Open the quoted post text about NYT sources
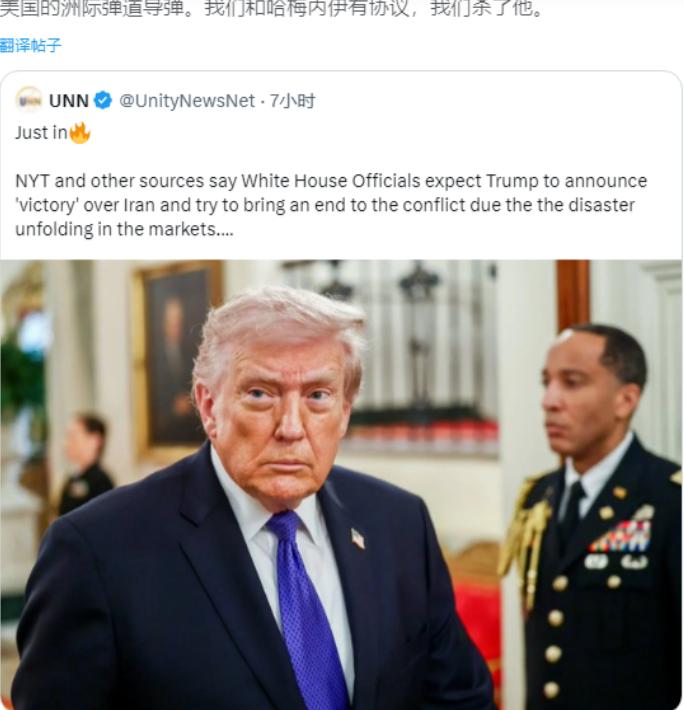 331,205
